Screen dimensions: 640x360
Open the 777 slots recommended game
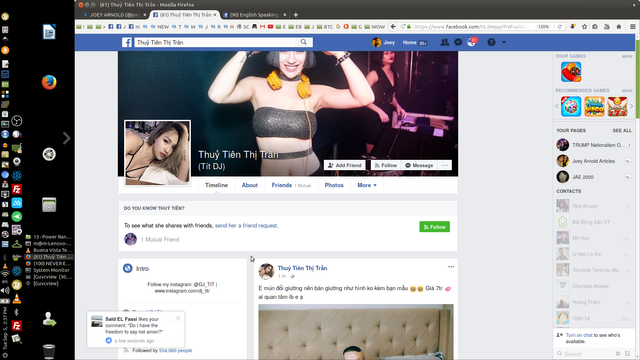pyautogui.click(x=617, y=107)
